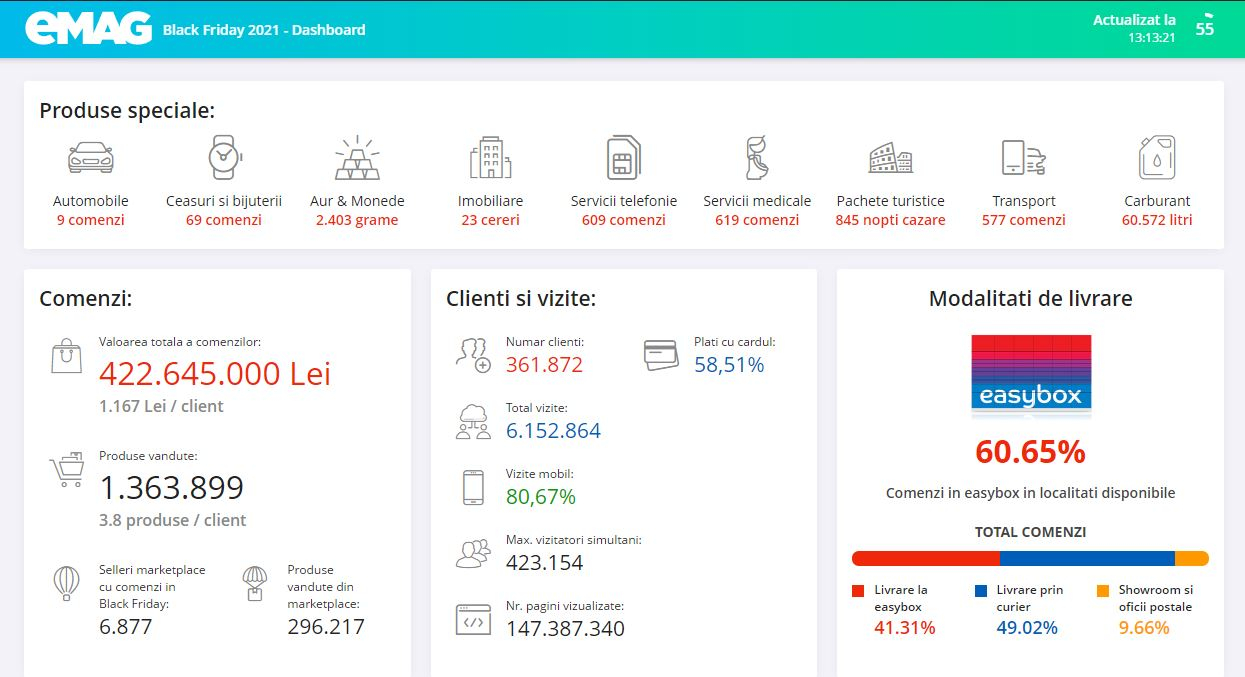The image size is (1245, 677).
Task: Click the shopping bag icon in Comenzi panel
Action: pyautogui.click(x=66, y=355)
